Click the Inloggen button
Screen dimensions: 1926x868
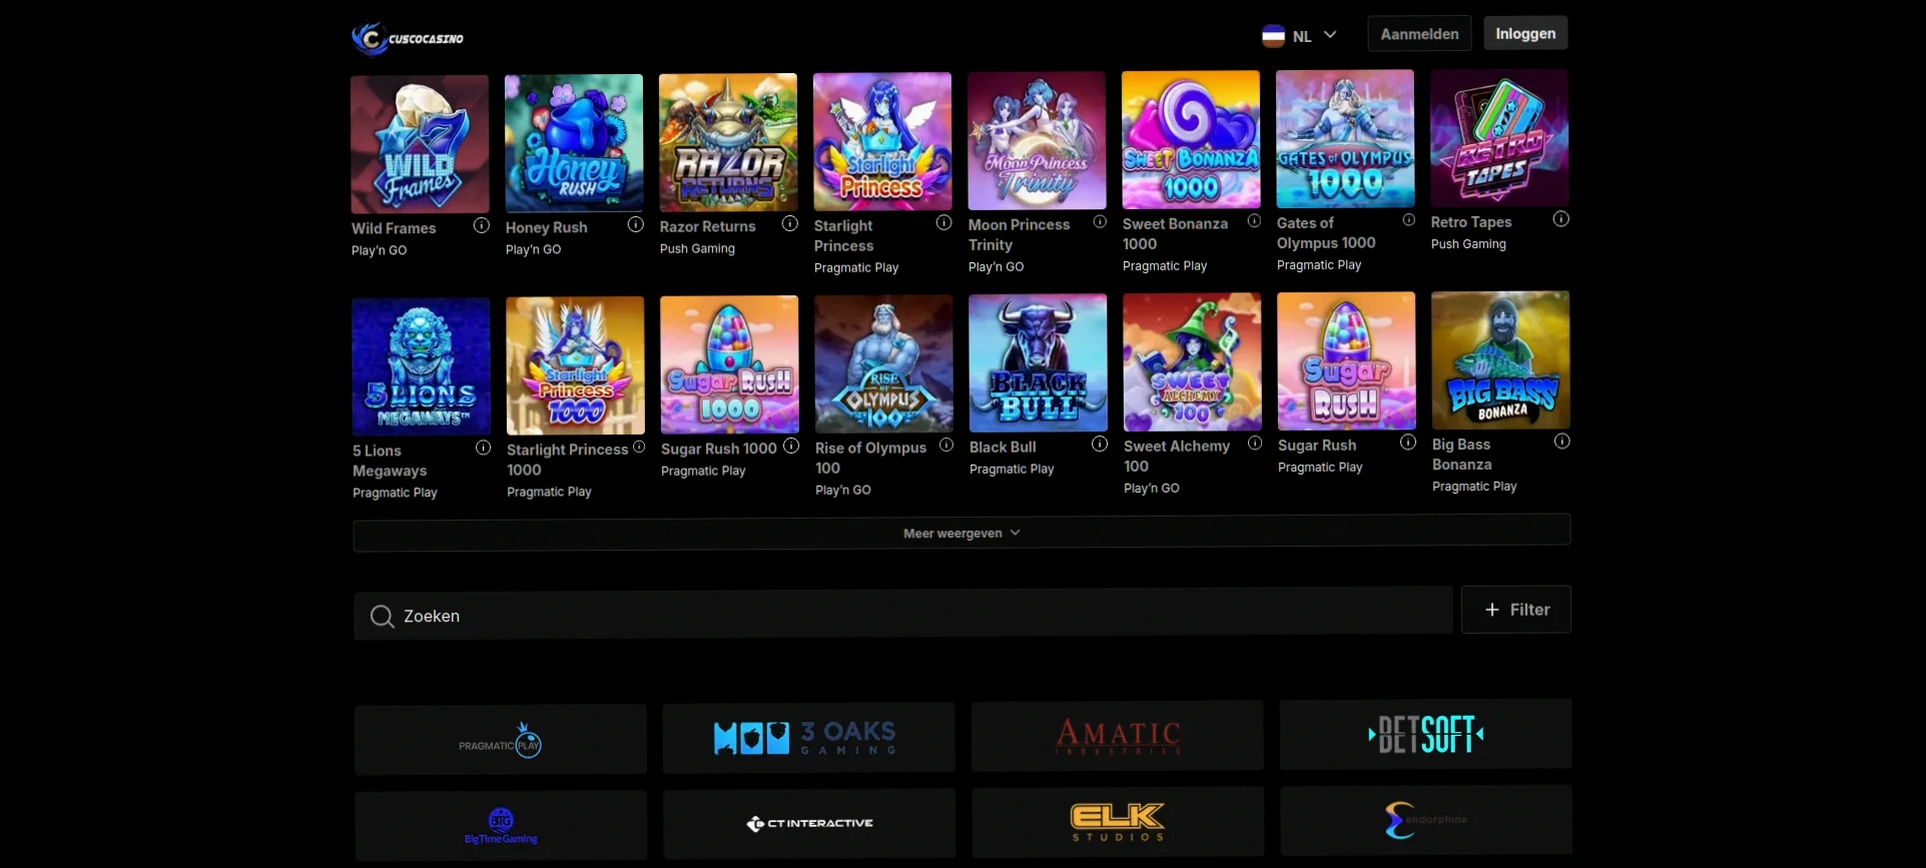(1525, 33)
